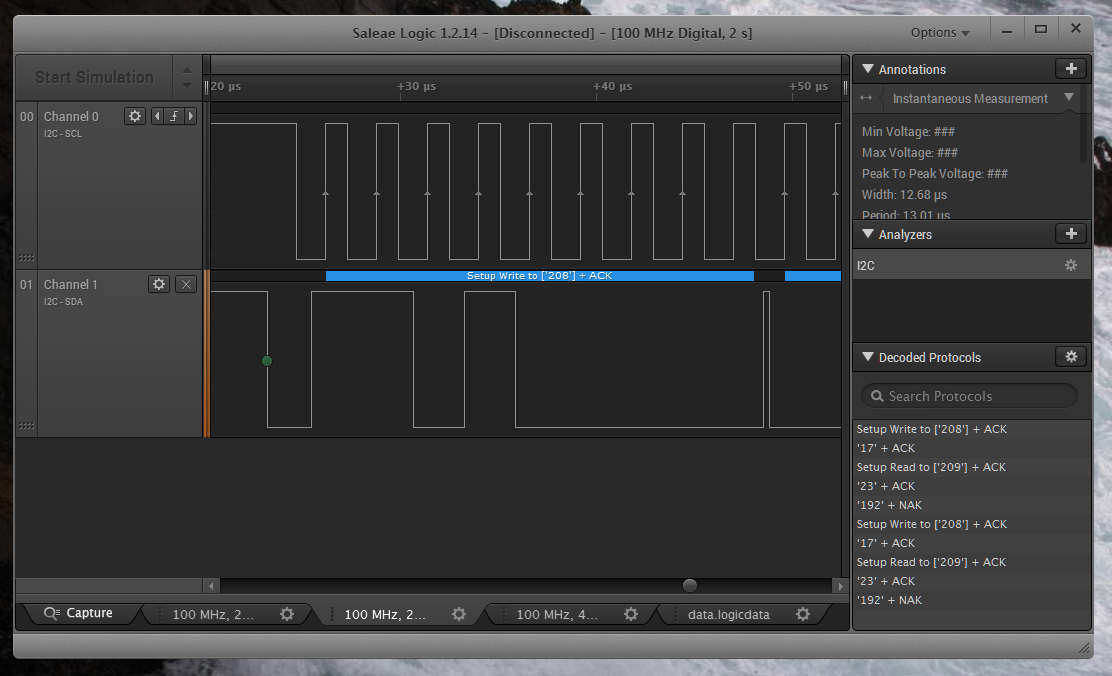1112x676 pixels.
Task: Select first ''17' + ACK' decoded row
Action: click(971, 448)
